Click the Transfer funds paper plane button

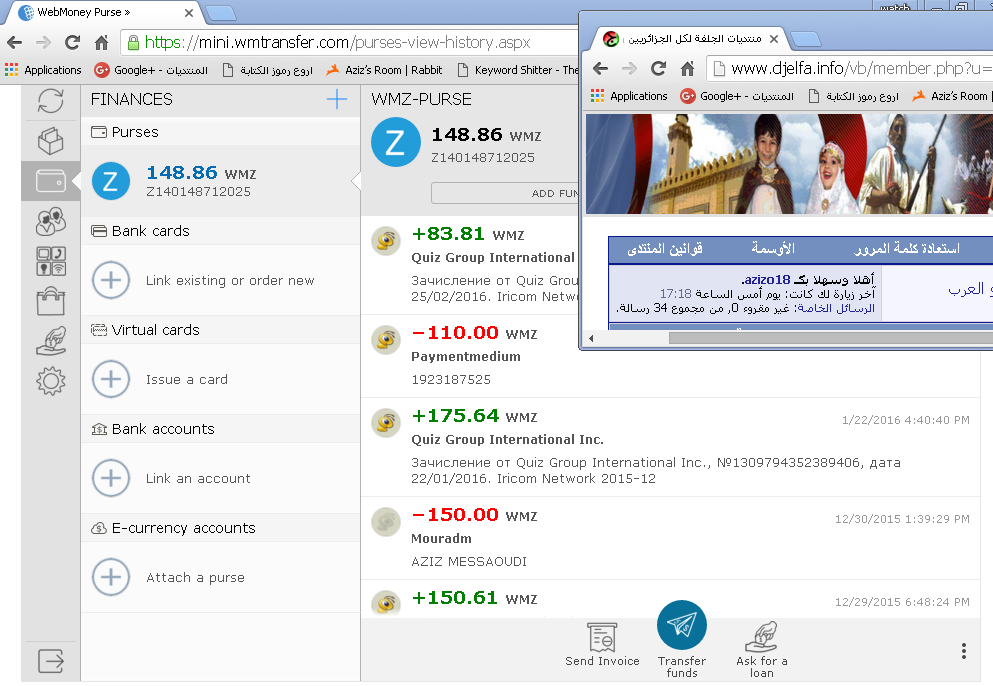[x=682, y=626]
